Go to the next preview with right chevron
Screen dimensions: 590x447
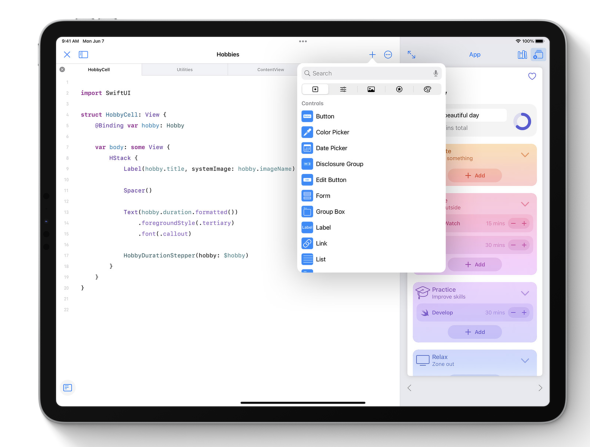[540, 388]
